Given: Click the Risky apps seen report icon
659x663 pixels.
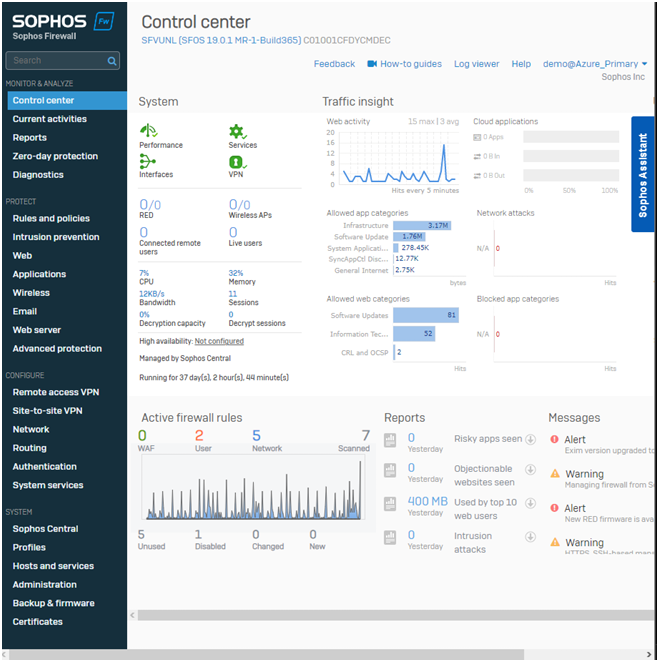Looking at the screenshot, I should tap(390, 440).
